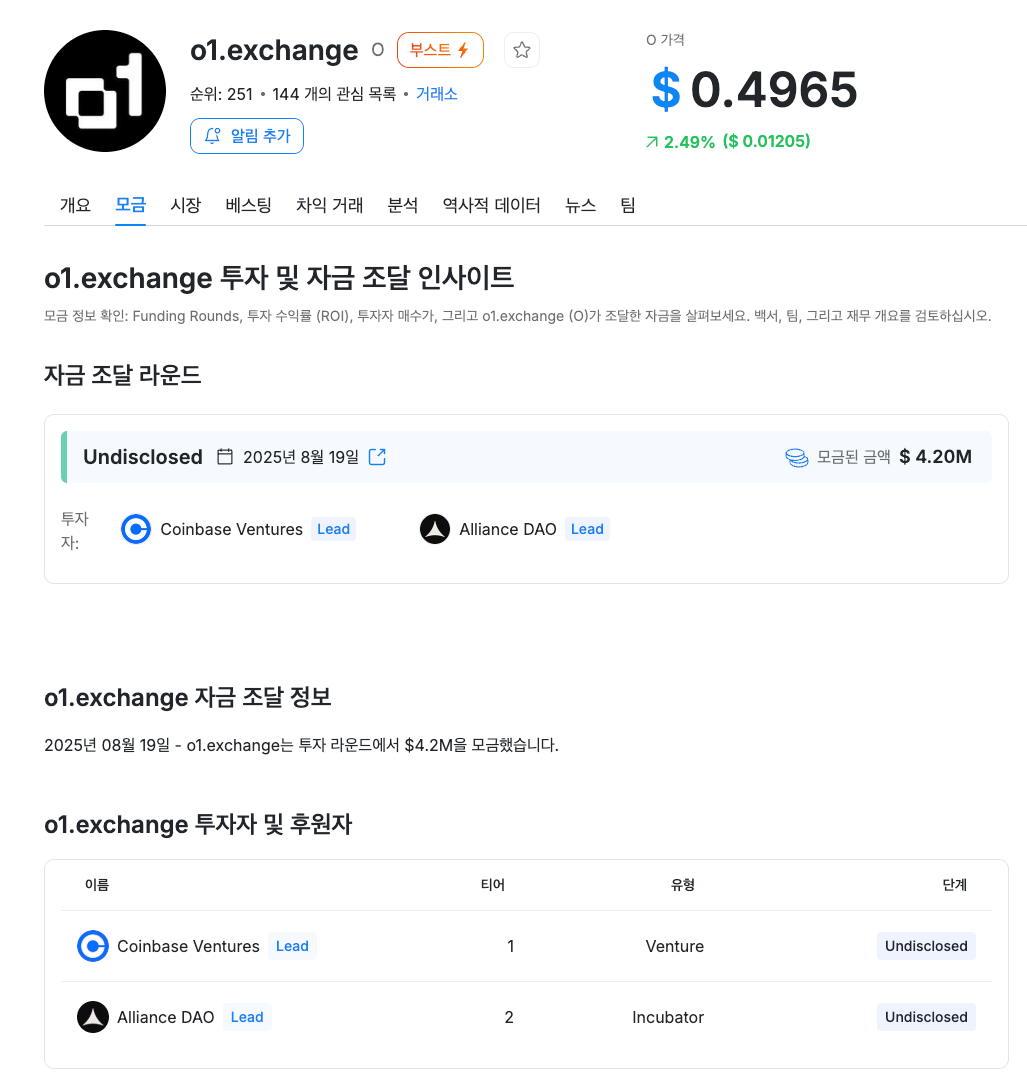Switch to the 시장 tab
The height and width of the screenshot is (1083, 1027).
click(x=185, y=205)
